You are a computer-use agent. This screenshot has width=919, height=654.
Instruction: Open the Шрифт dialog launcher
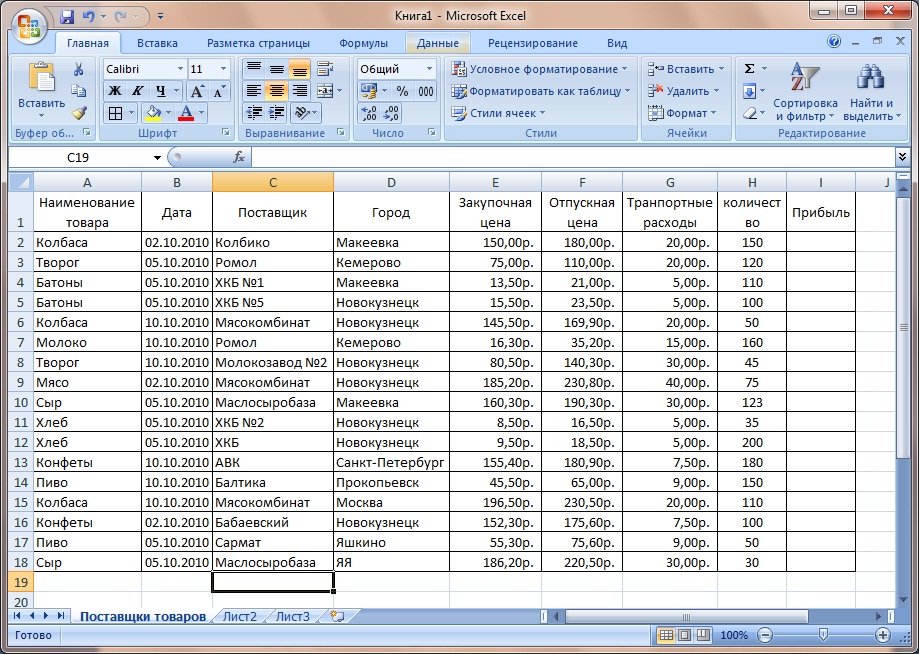226,133
